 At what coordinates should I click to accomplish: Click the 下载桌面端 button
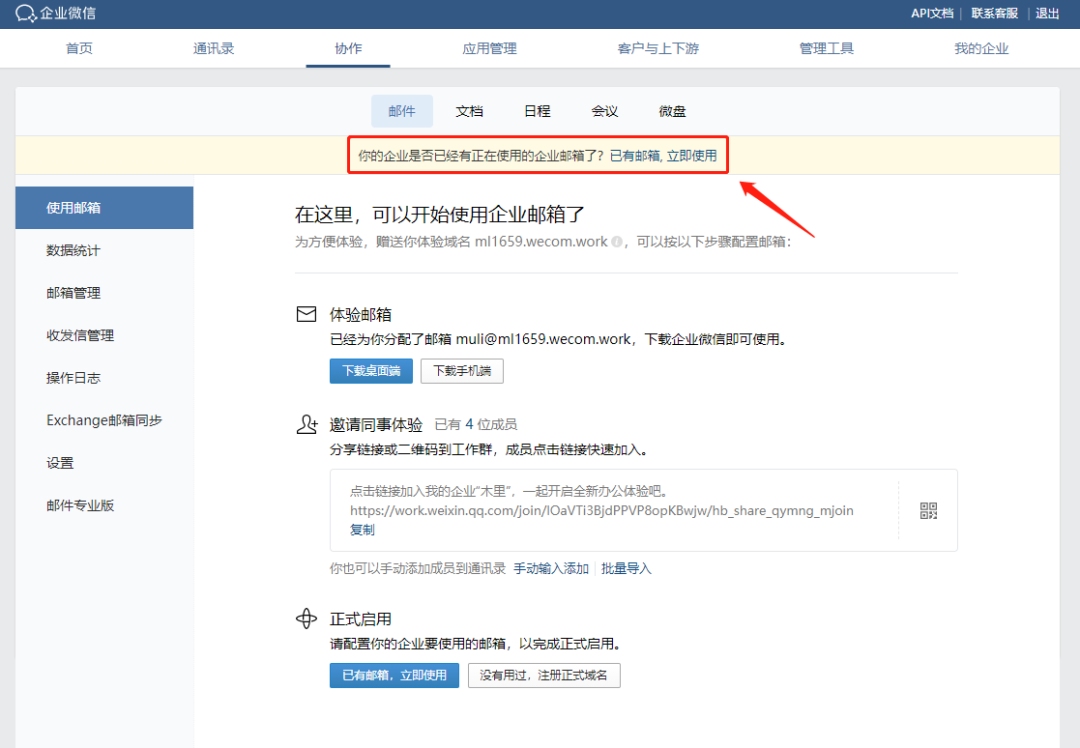(x=371, y=371)
